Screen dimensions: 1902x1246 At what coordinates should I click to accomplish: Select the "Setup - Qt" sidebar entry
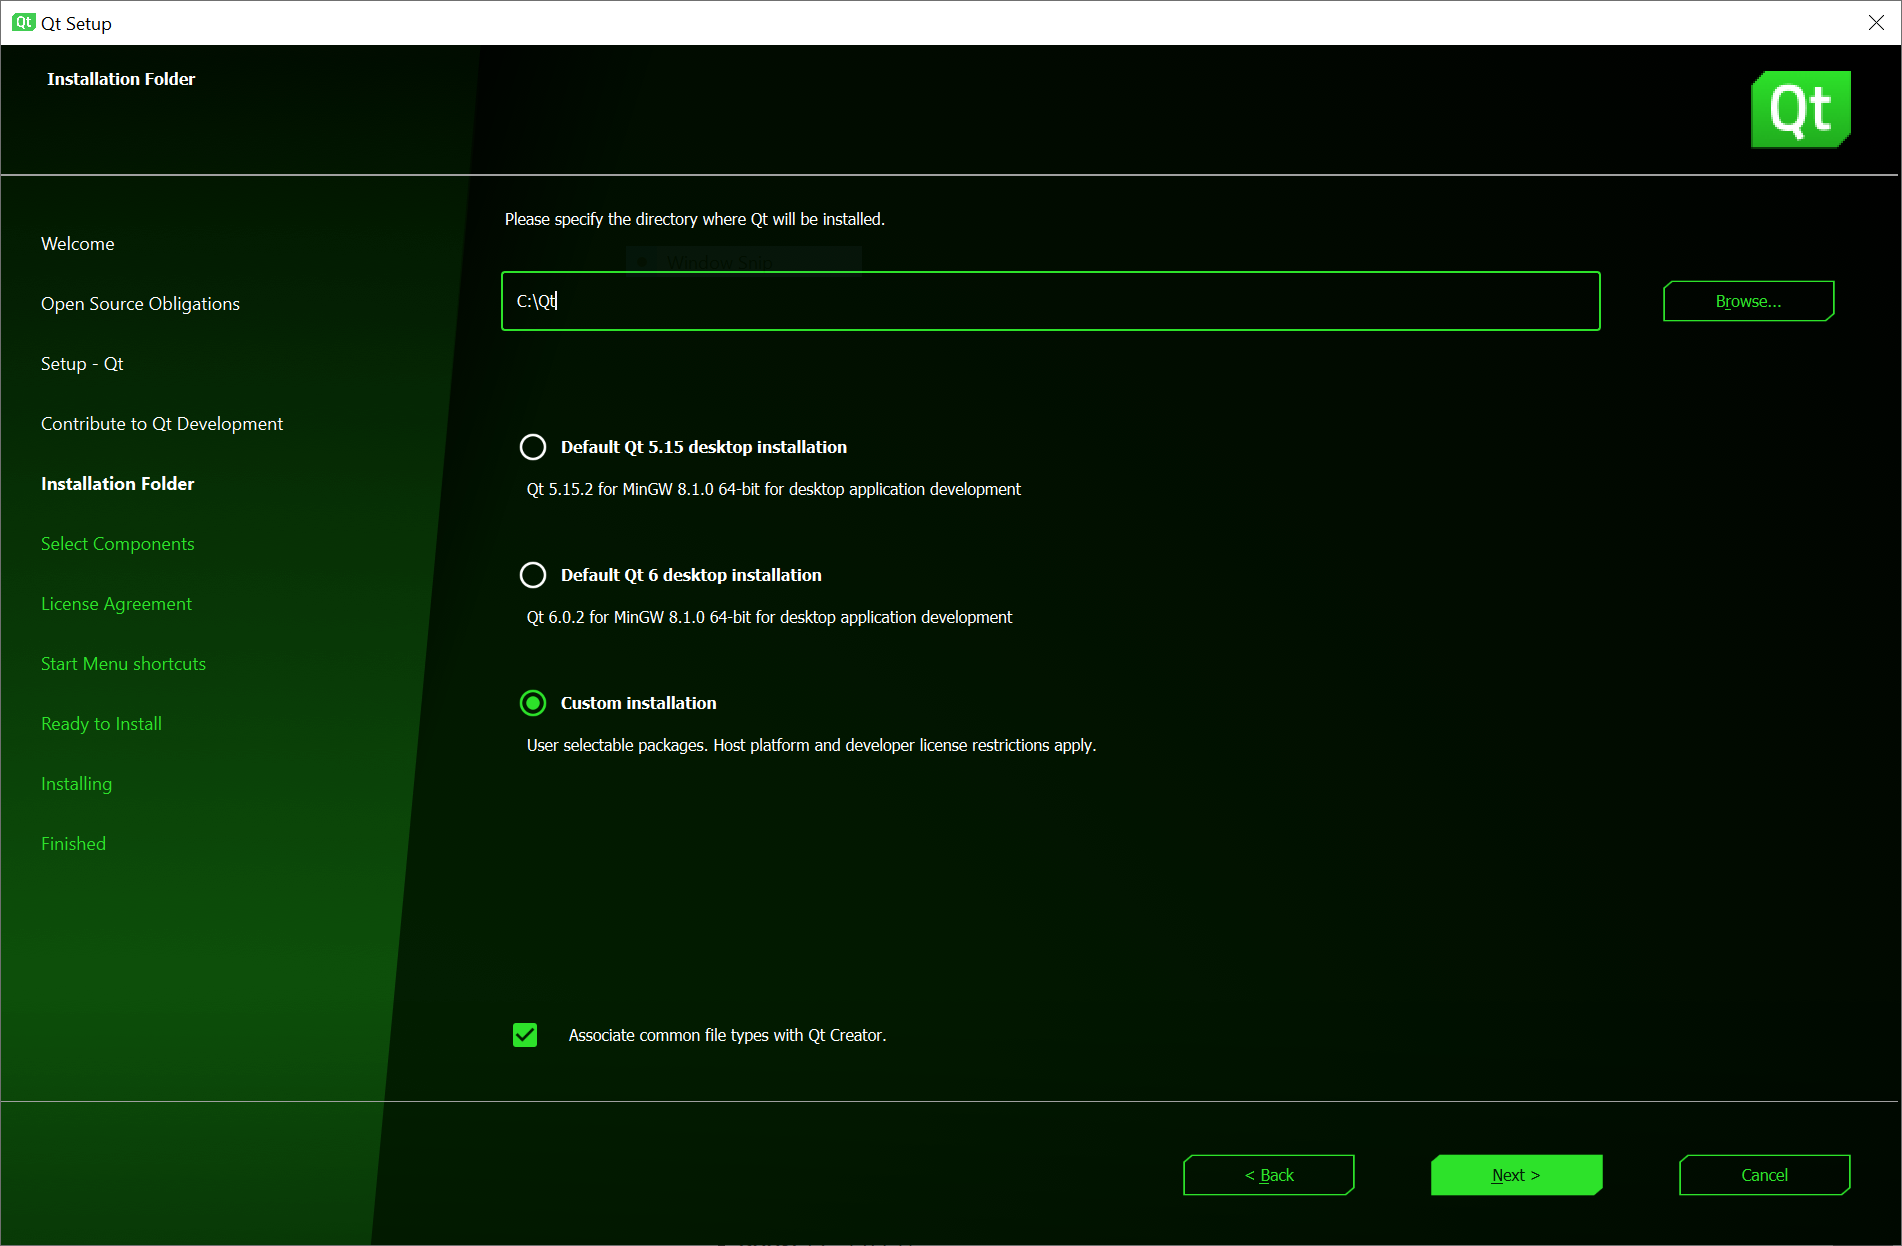[x=82, y=363]
